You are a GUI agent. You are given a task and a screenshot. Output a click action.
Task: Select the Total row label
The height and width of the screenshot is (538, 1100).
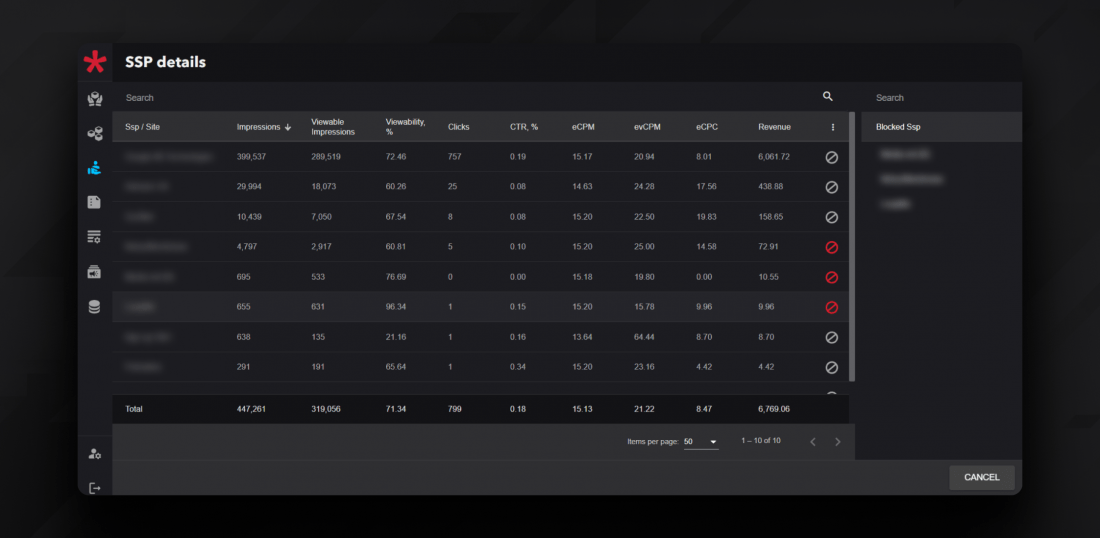click(133, 408)
